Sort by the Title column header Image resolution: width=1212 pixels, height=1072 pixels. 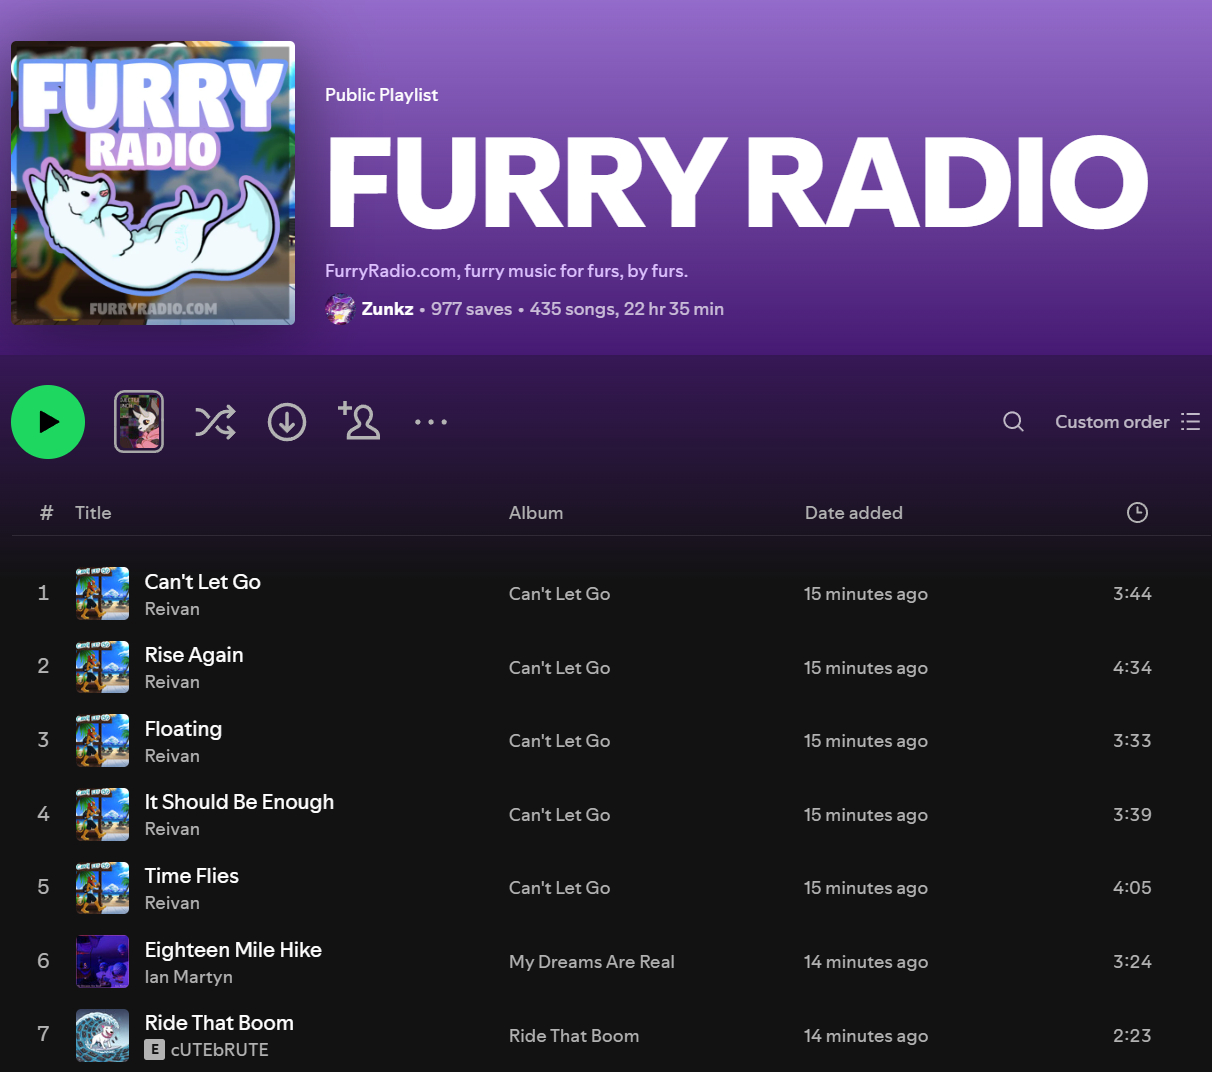click(x=93, y=513)
